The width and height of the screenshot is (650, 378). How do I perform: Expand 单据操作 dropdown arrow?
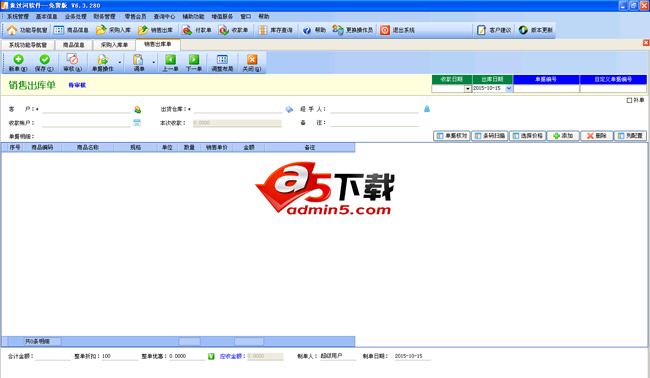(120, 63)
